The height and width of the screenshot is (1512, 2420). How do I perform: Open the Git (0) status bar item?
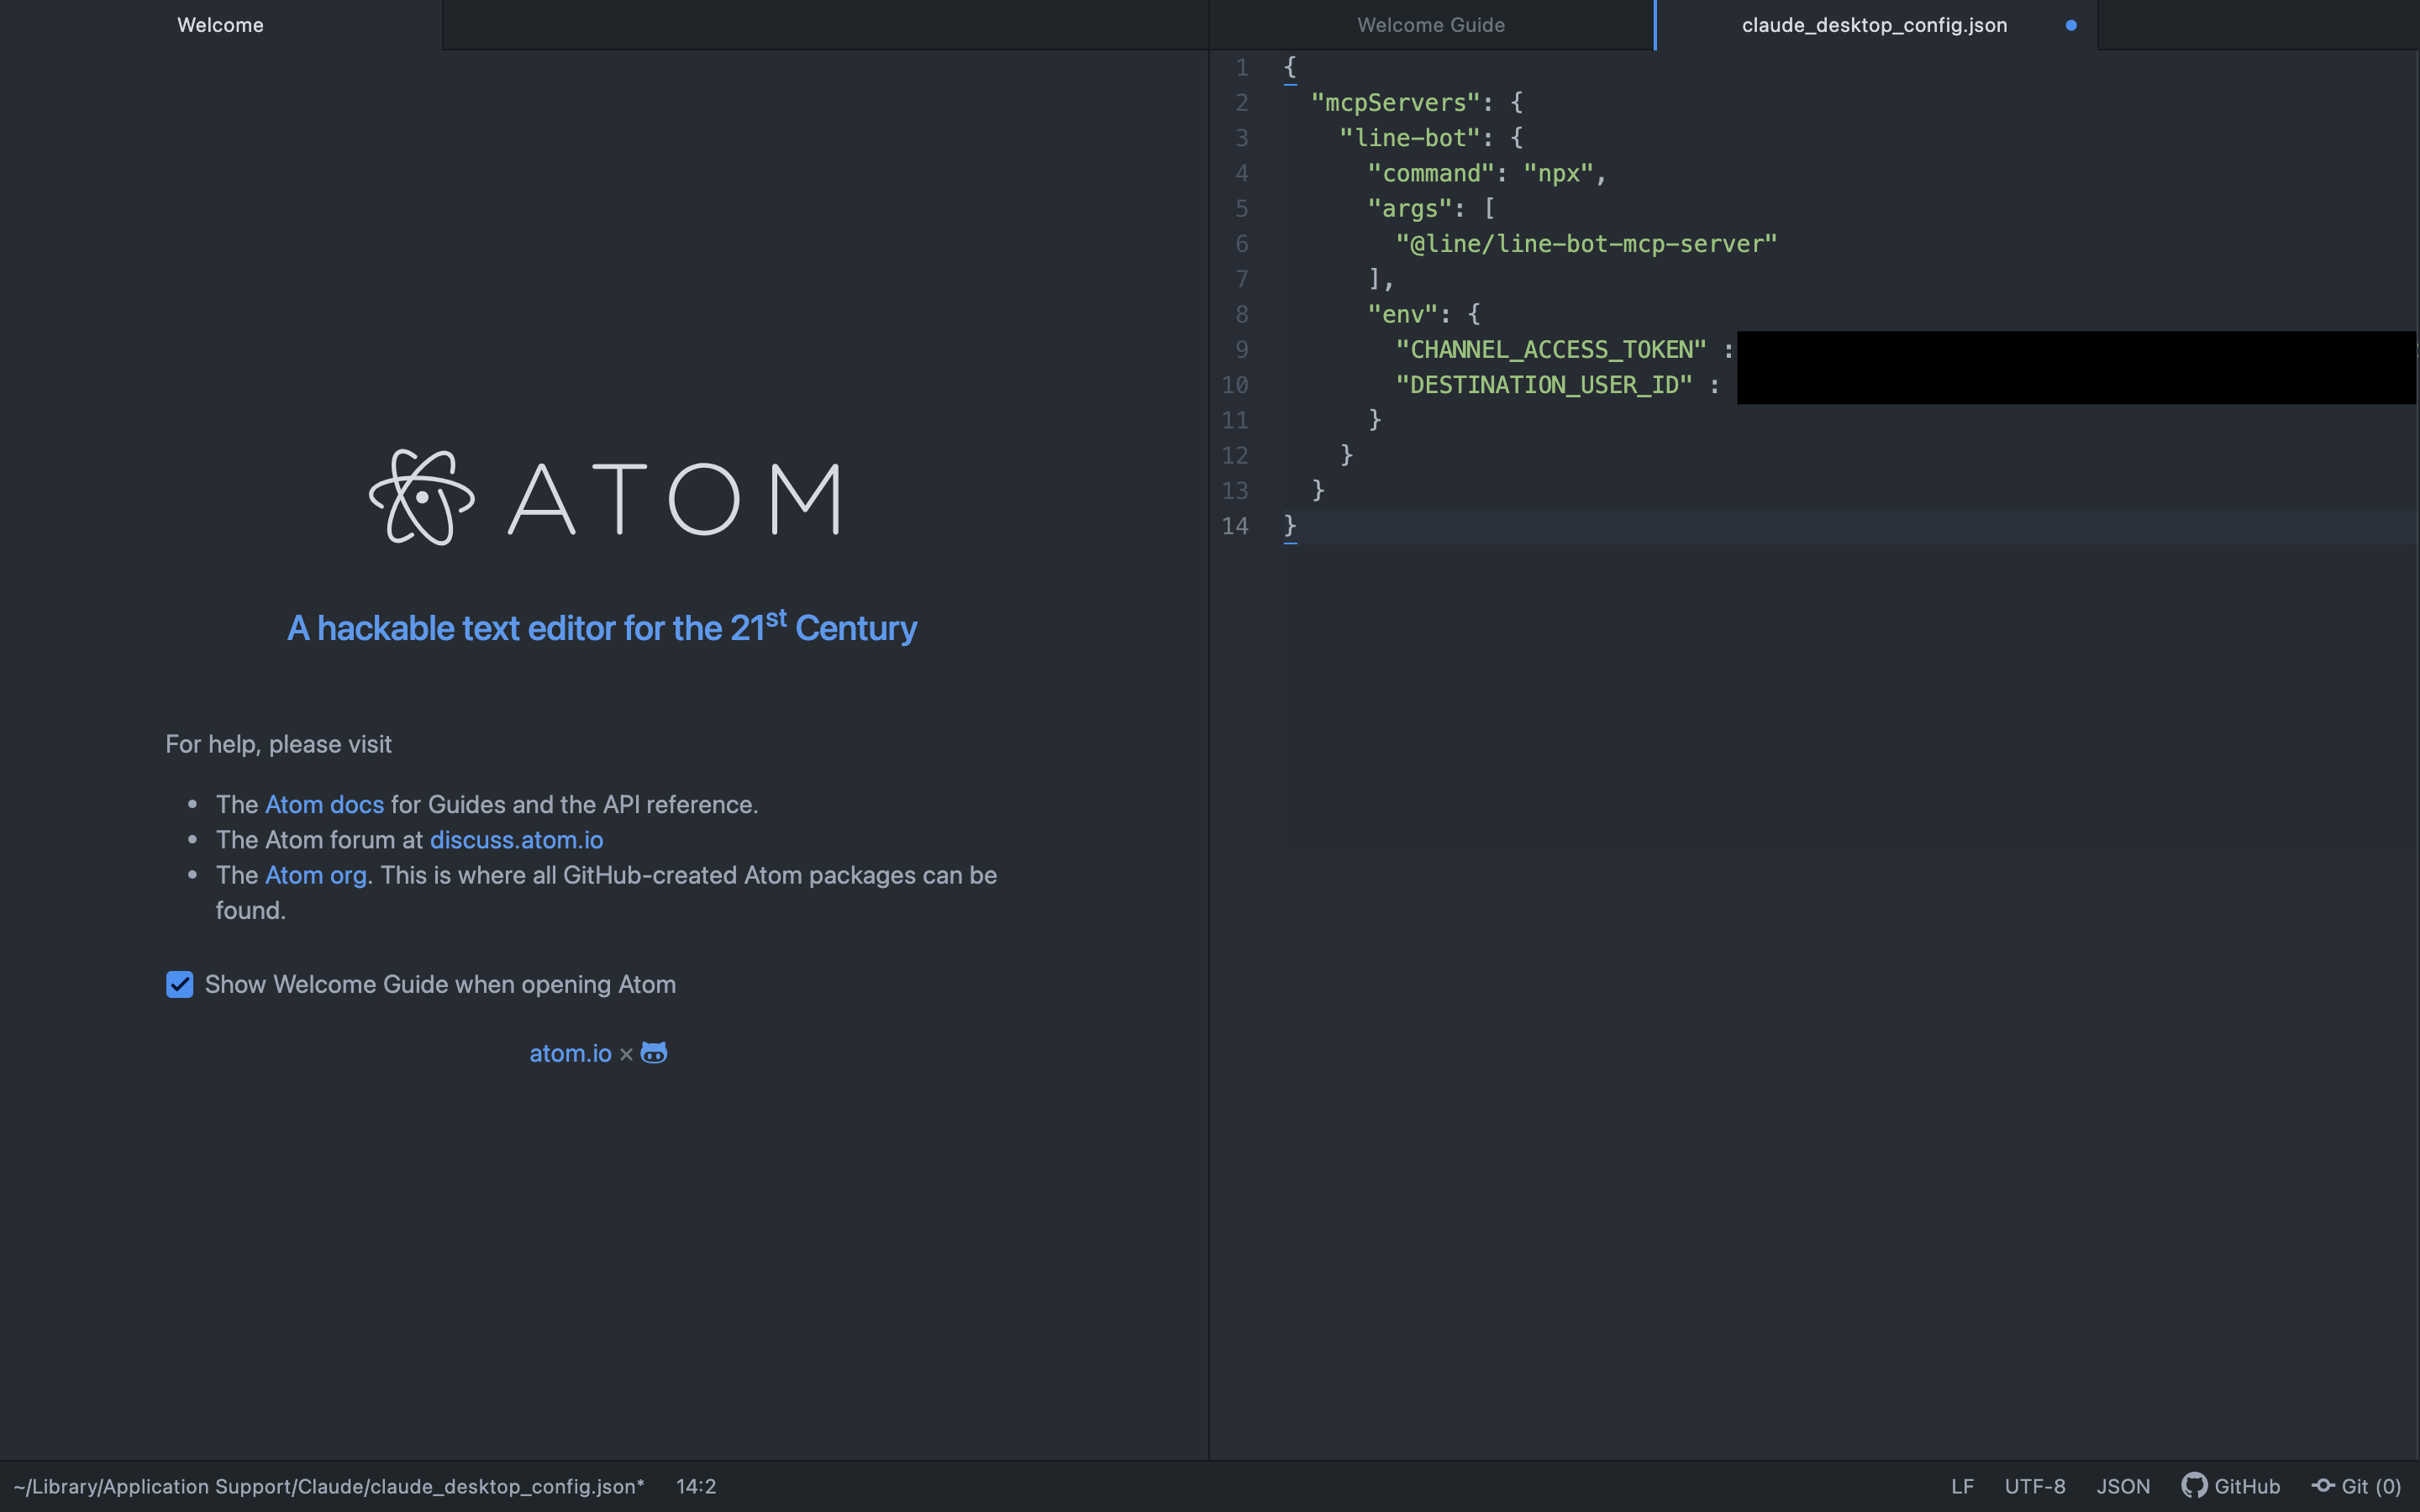click(2357, 1486)
